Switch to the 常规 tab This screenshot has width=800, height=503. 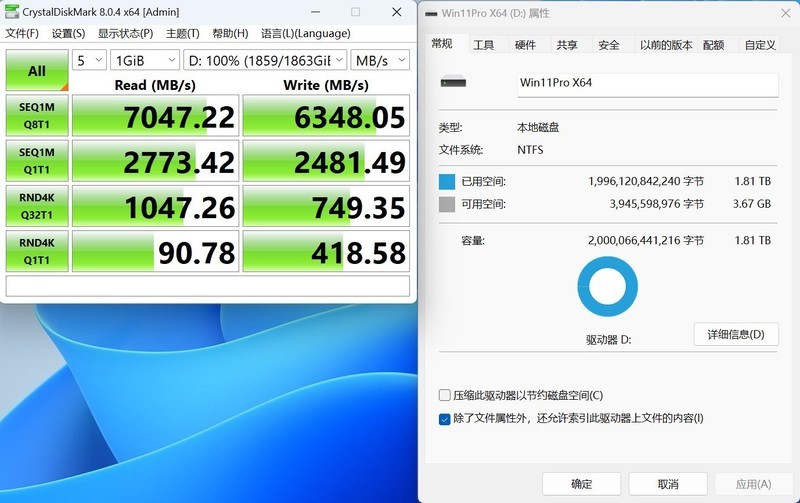pos(442,44)
